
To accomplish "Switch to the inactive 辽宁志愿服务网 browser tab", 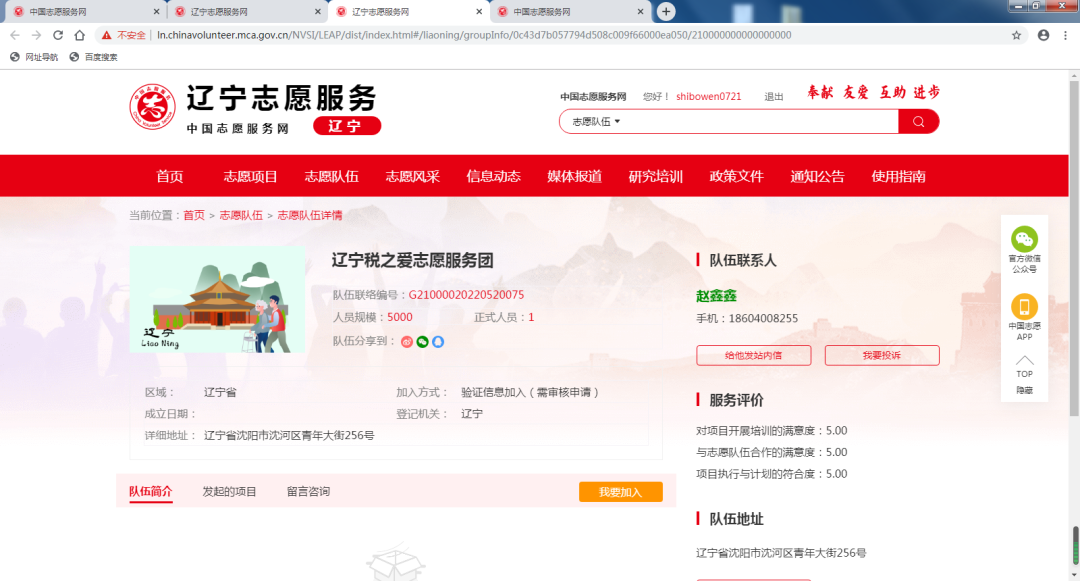I will point(247,12).
